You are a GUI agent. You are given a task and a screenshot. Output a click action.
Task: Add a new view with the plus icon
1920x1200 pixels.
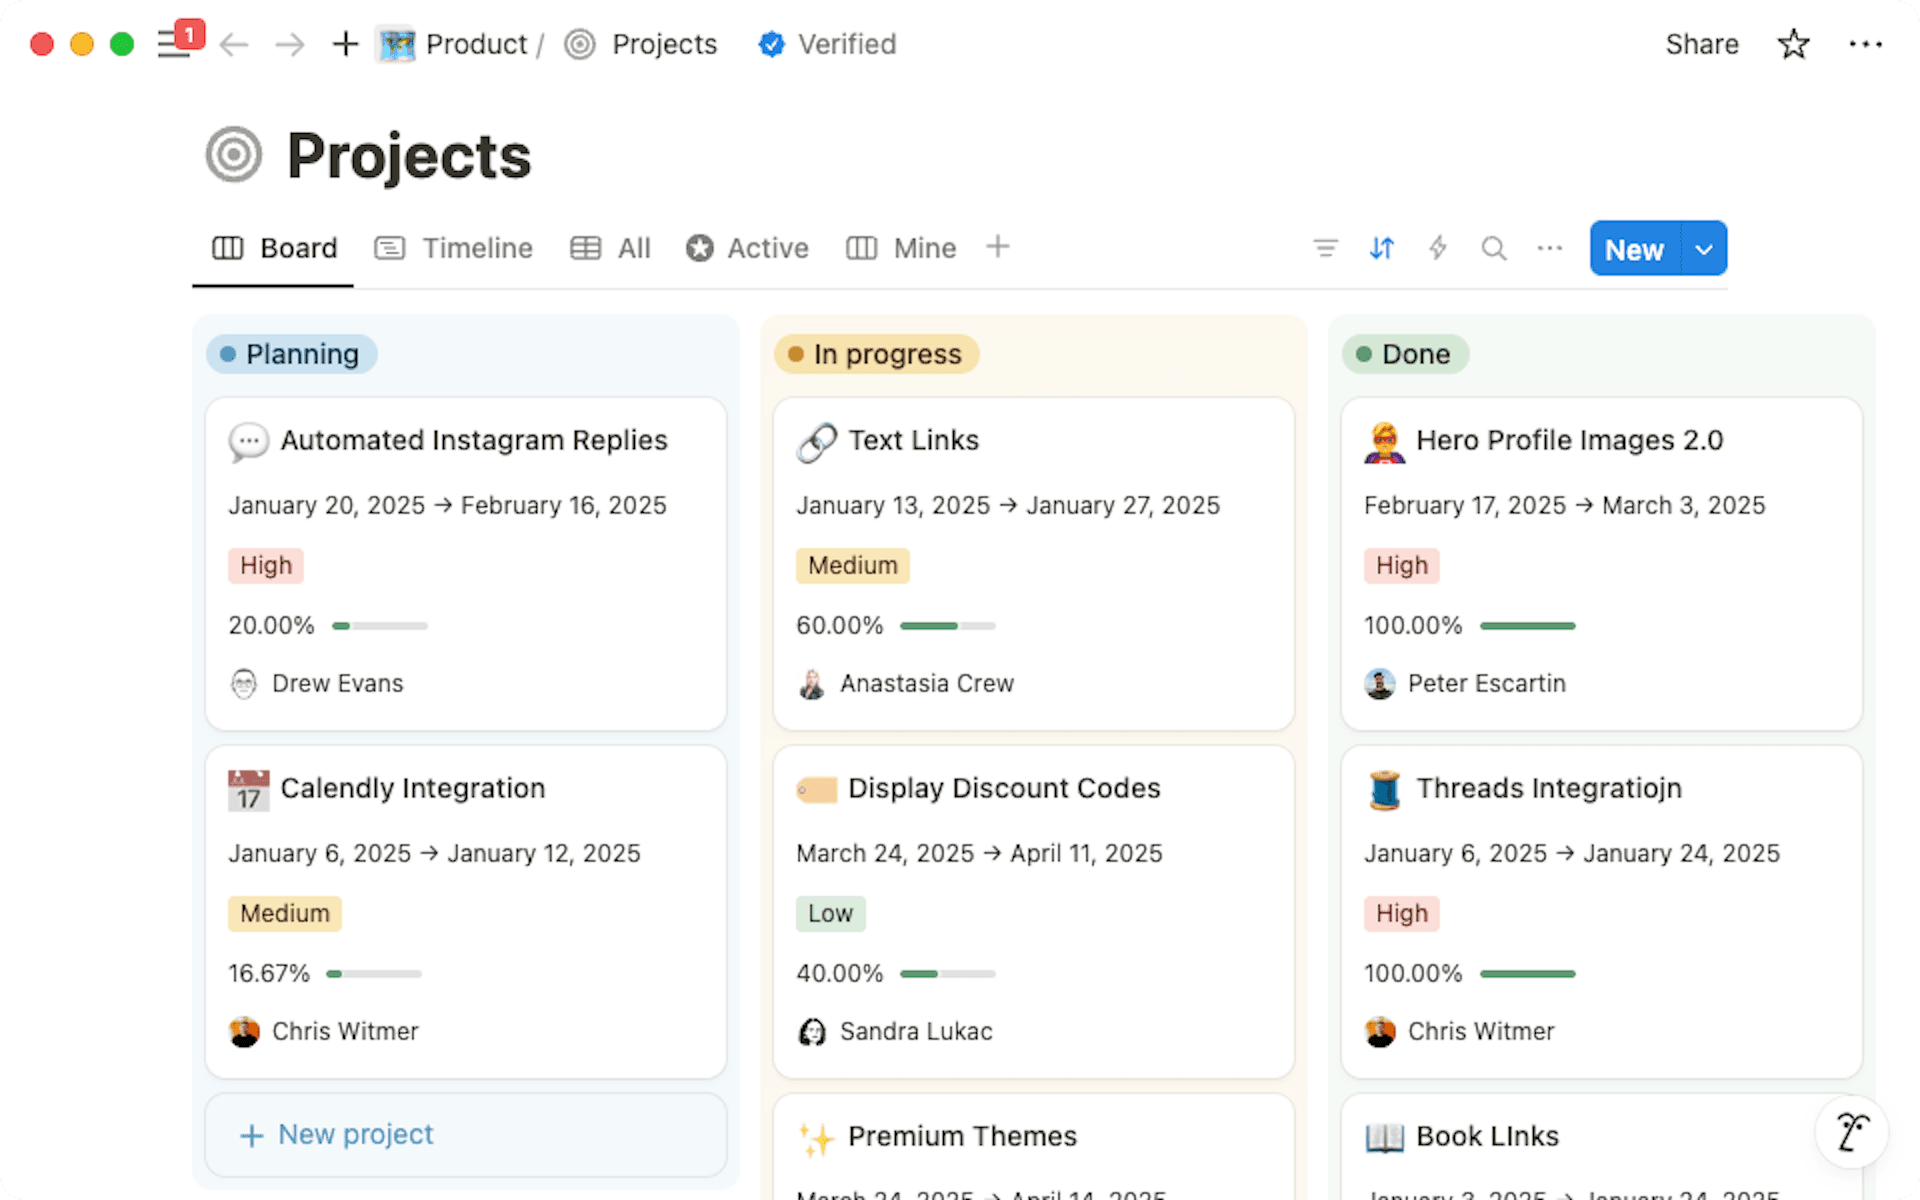click(998, 248)
